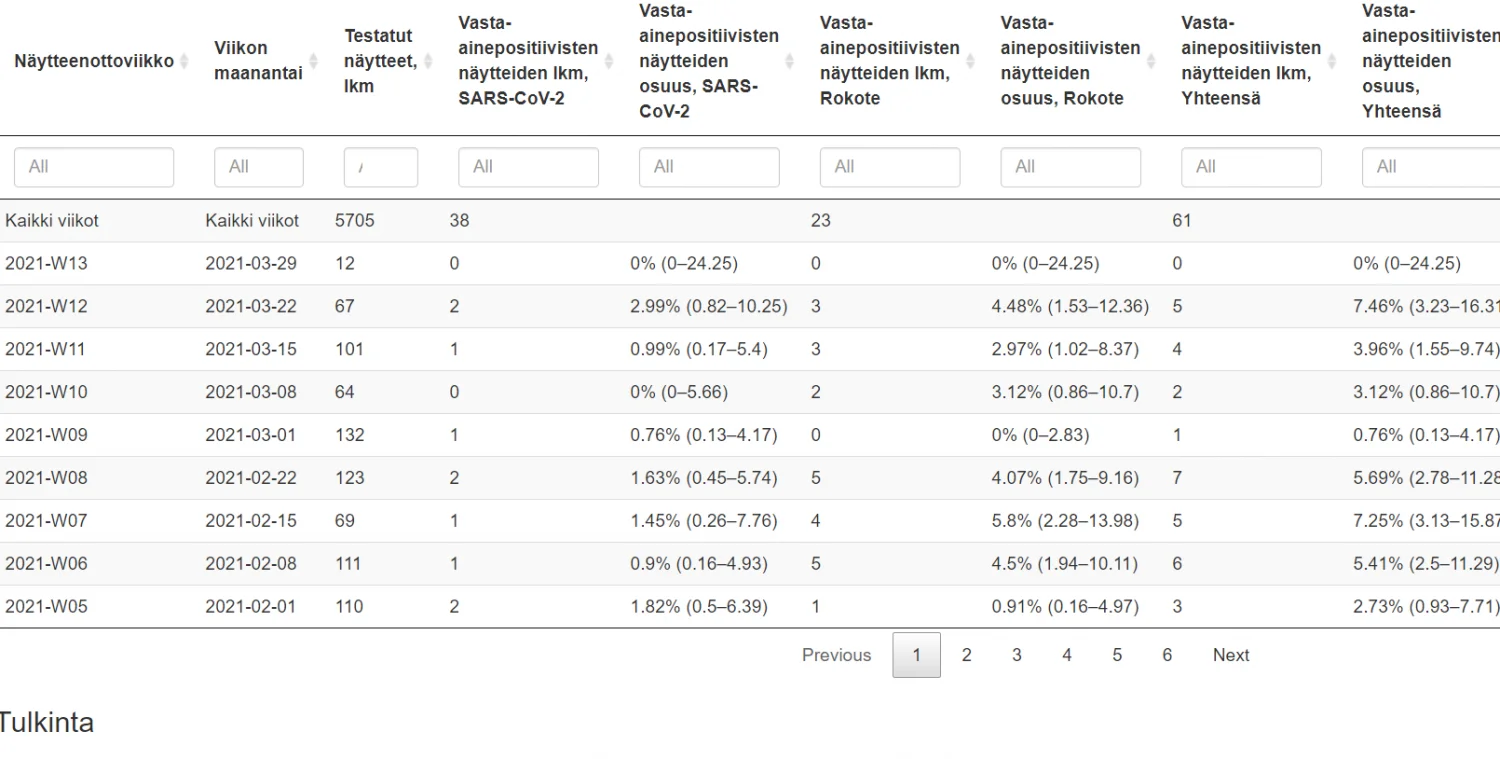Click sort arrows for Rokote osuus column

1151,61
